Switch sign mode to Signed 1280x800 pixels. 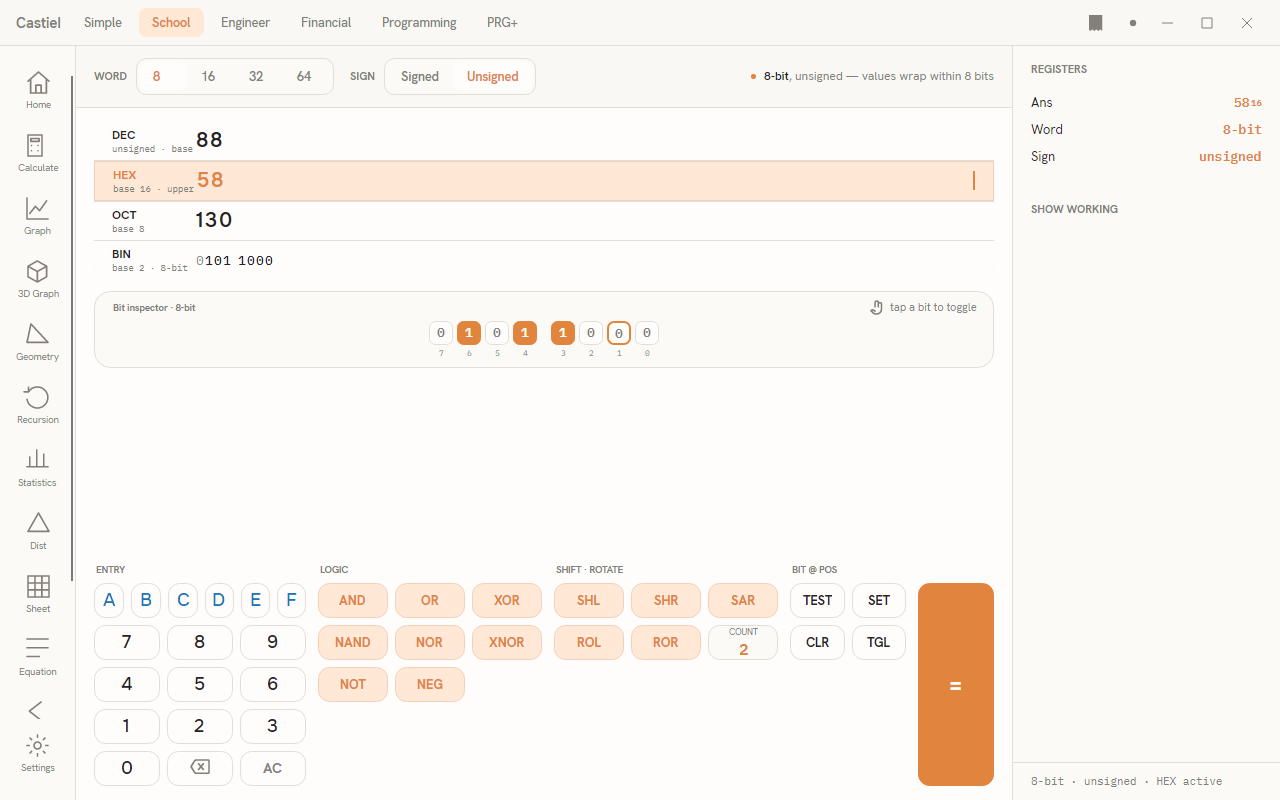tap(420, 76)
